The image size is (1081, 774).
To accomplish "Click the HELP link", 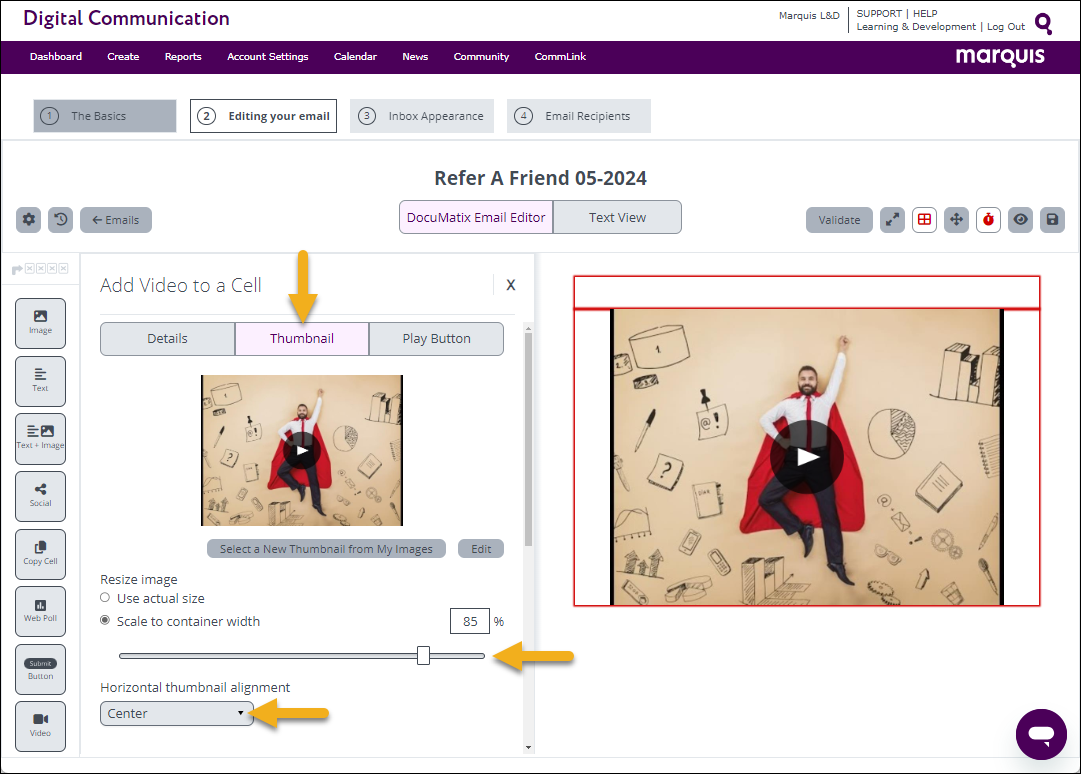I will coord(925,13).
